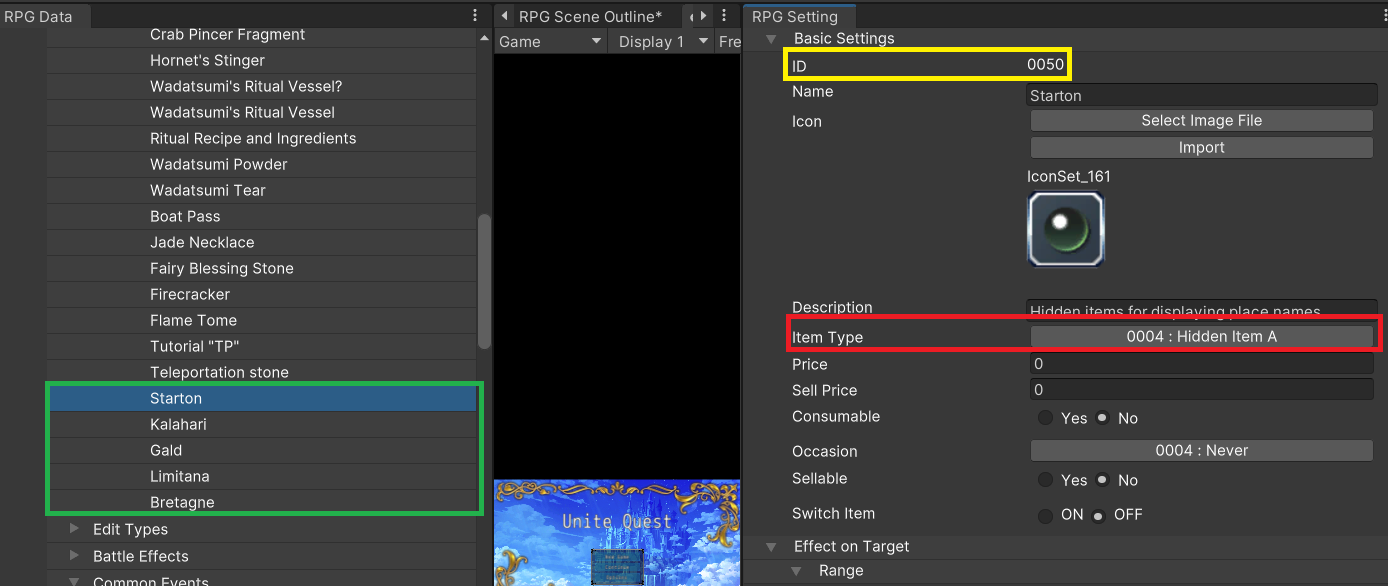
Task: Select the Teleportation stone item
Action: pyautogui.click(x=262, y=372)
